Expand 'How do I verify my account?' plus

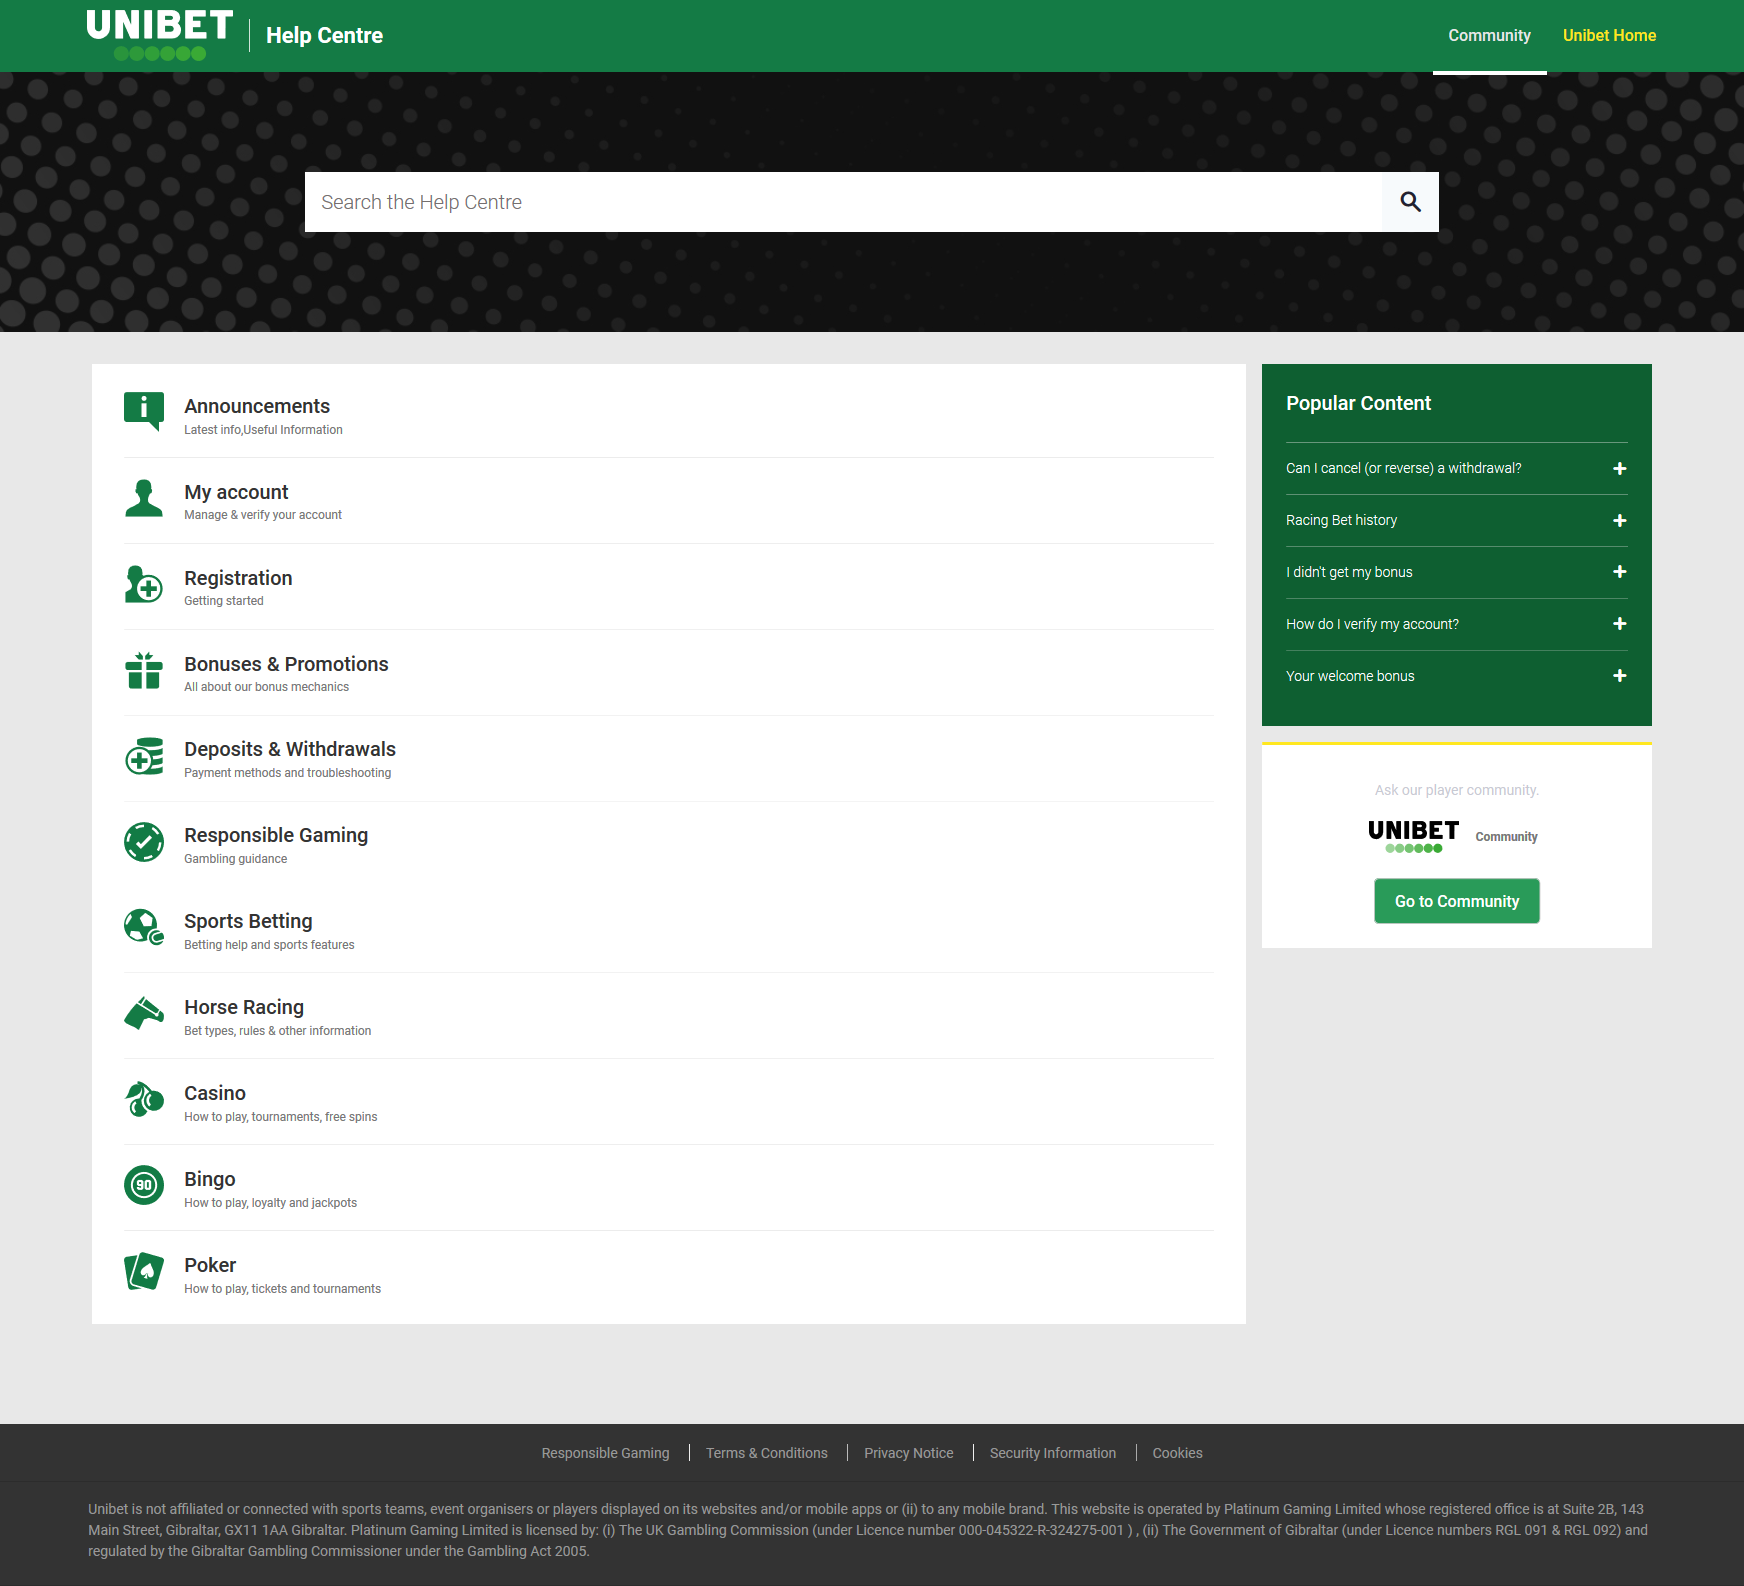1620,624
